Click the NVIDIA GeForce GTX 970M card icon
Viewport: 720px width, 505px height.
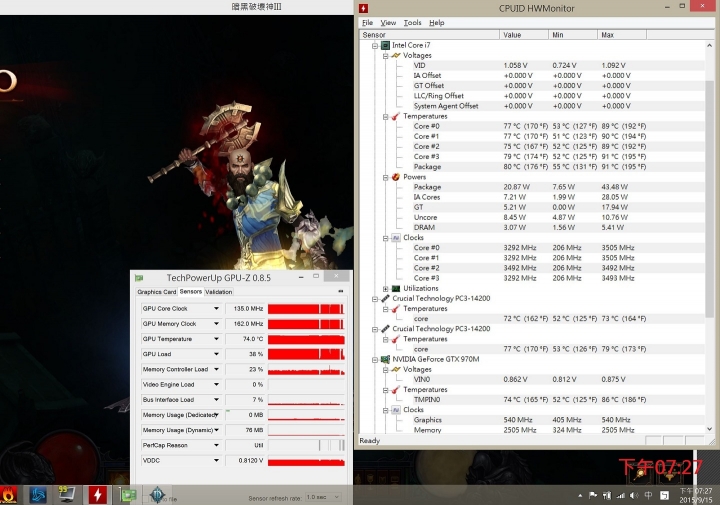385,359
